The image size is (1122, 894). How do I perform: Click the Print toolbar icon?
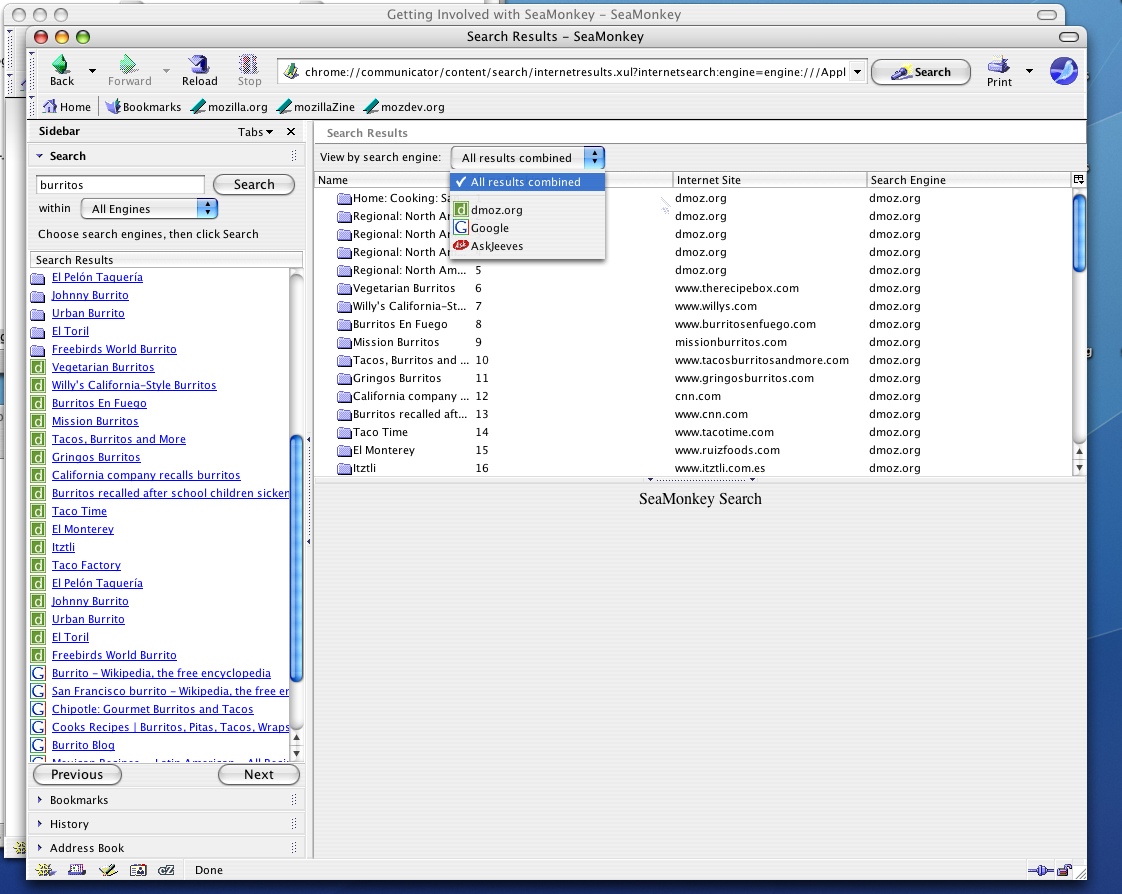[x=999, y=66]
